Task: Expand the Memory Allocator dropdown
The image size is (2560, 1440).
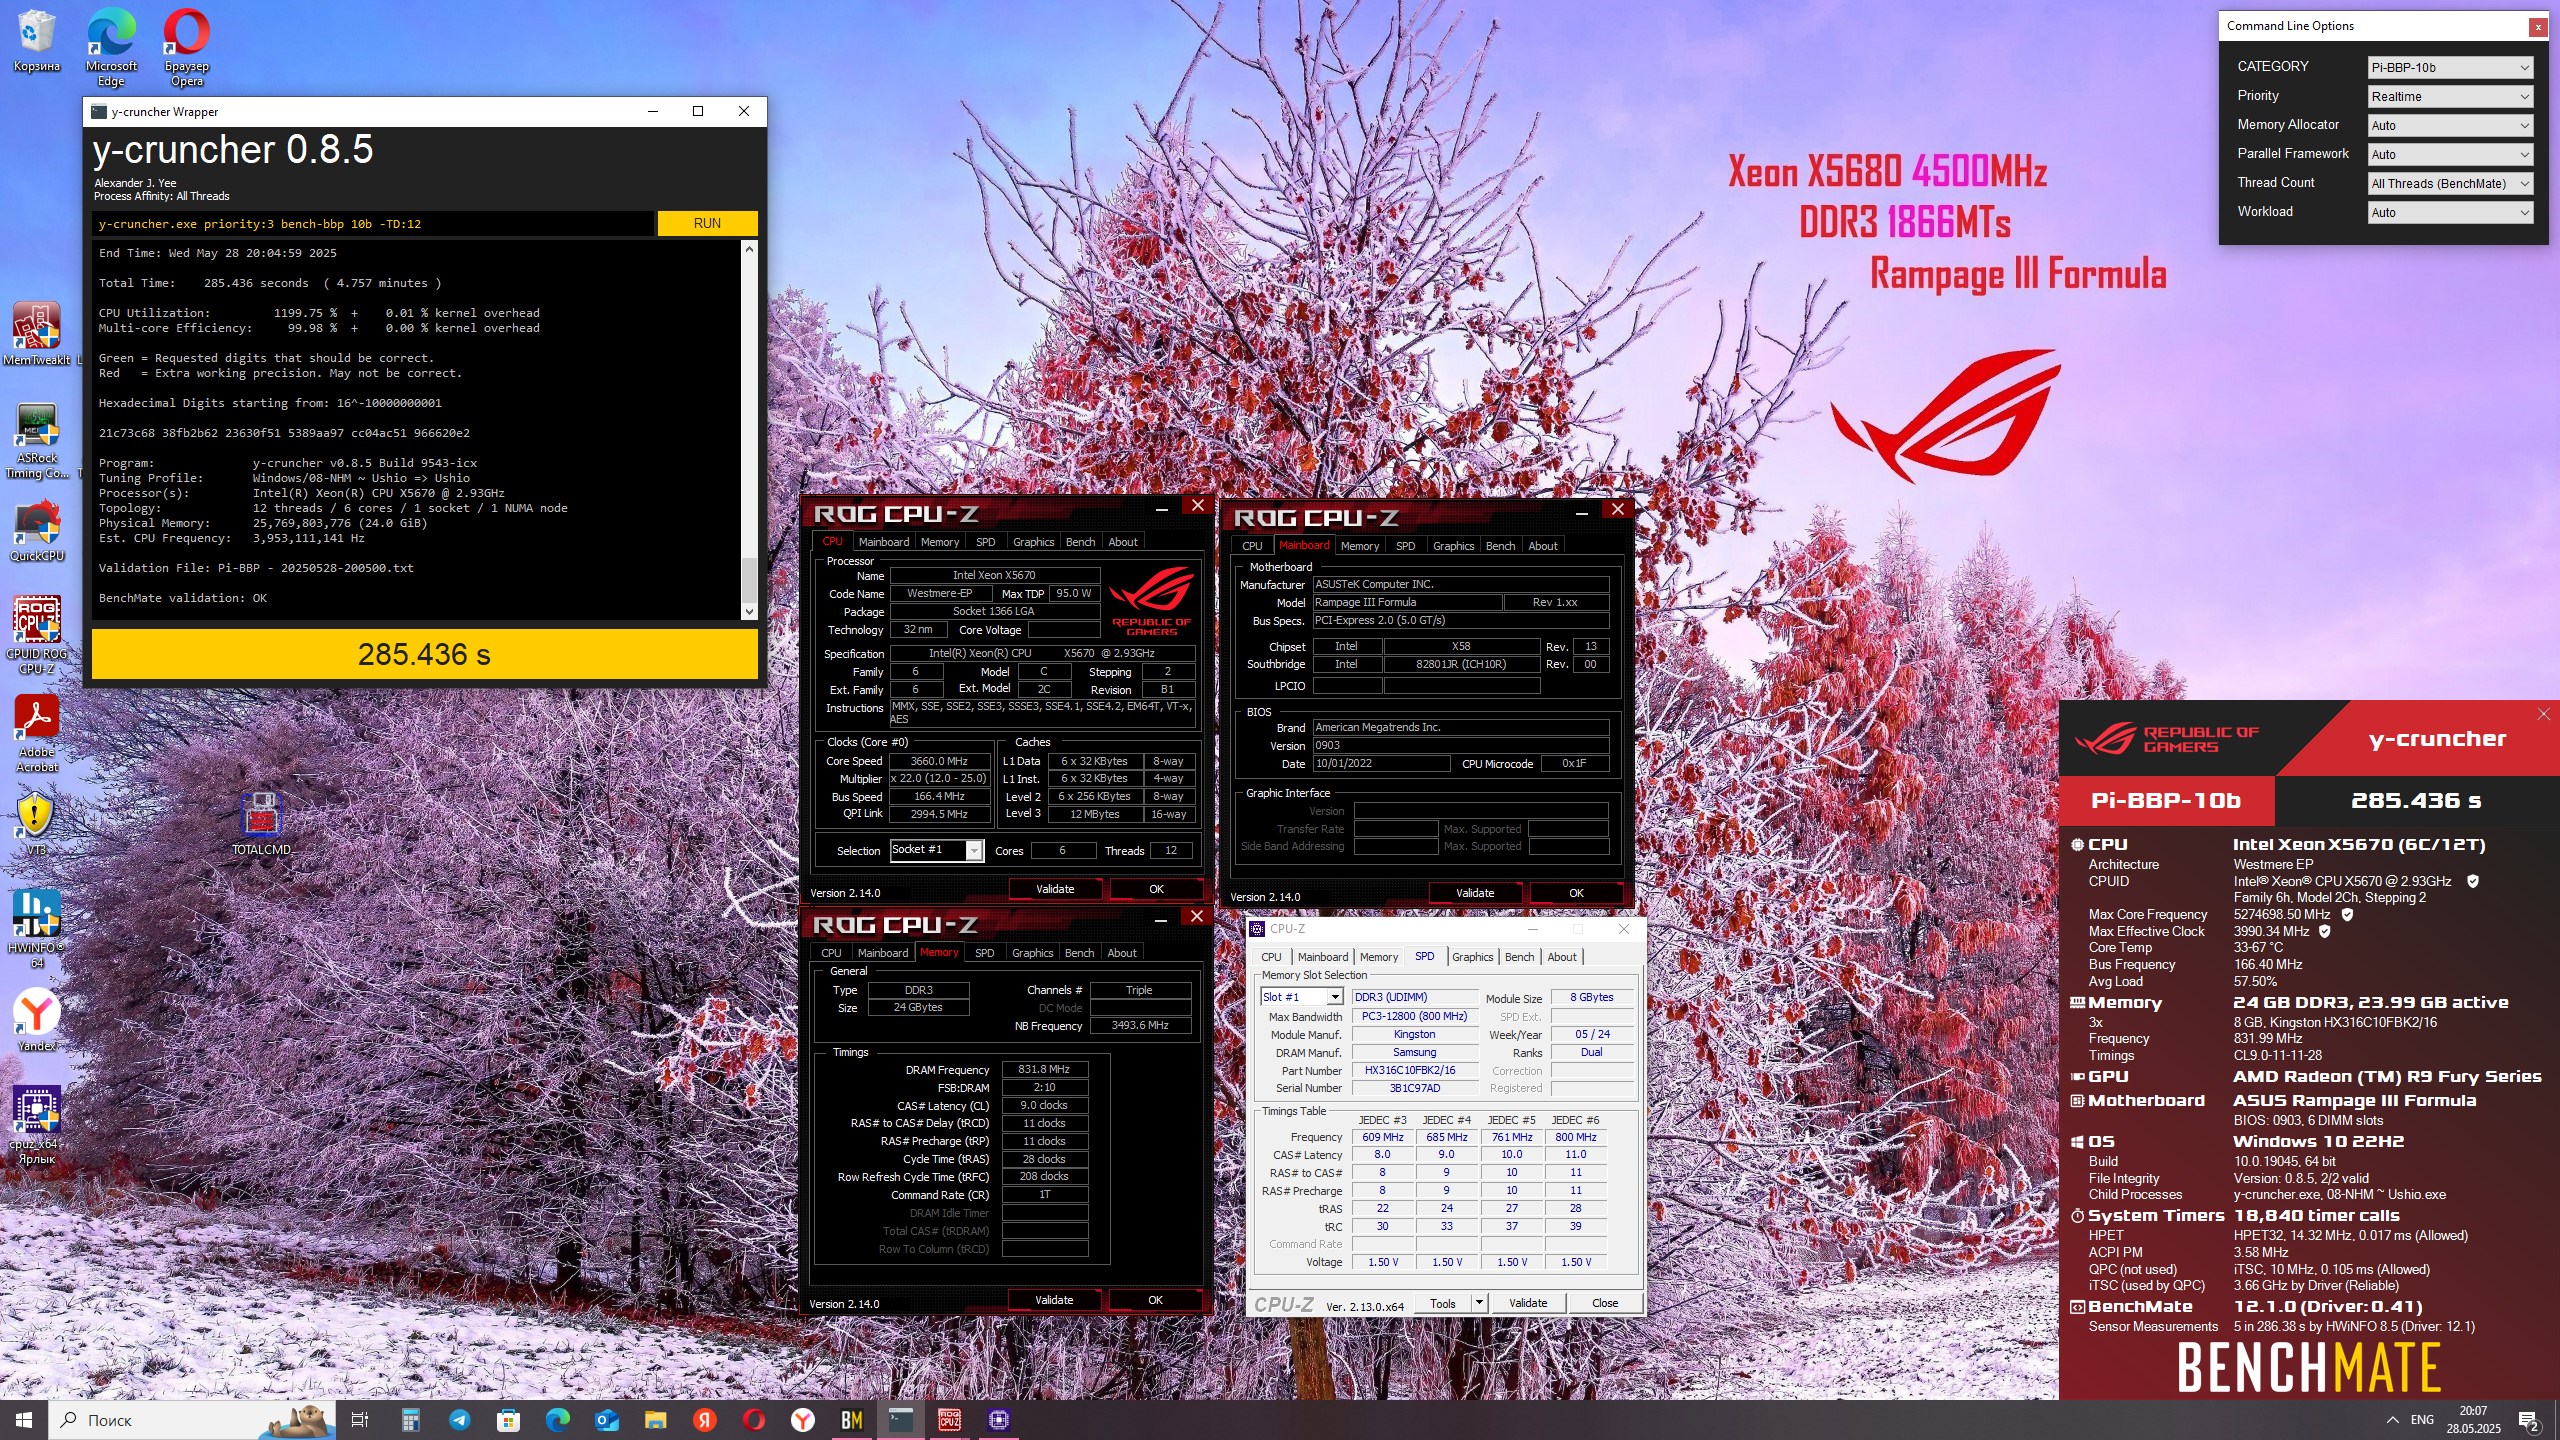Action: click(2450, 125)
